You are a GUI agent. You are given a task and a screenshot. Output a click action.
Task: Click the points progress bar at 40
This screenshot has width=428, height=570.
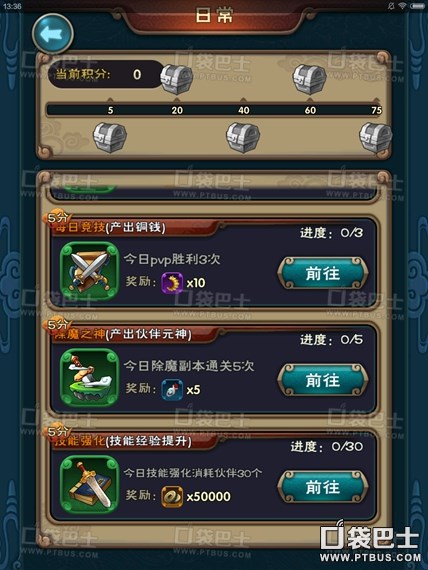[244, 110]
